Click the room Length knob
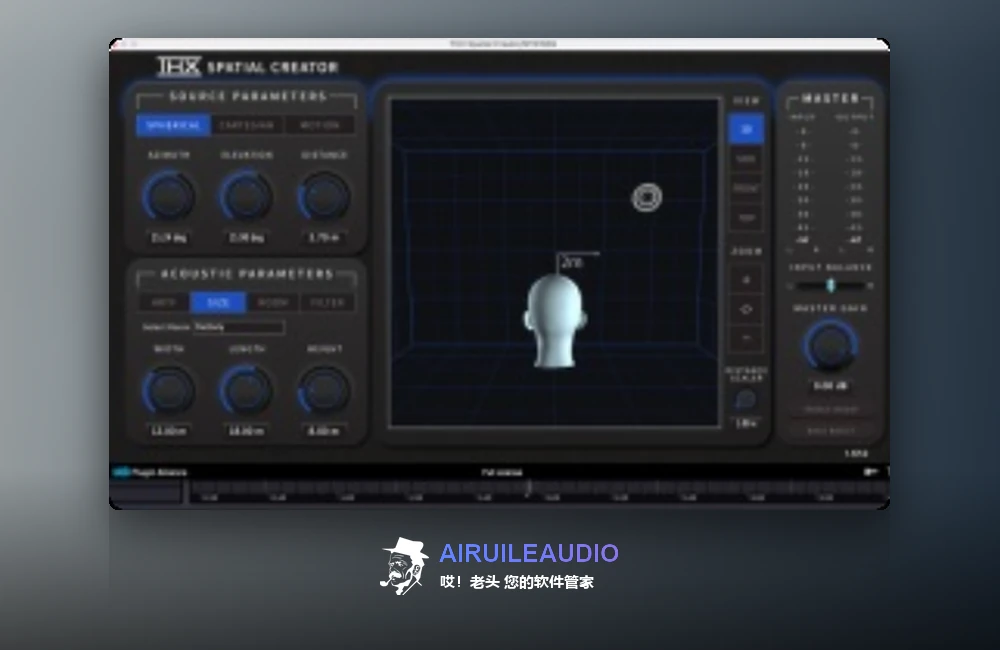 246,390
